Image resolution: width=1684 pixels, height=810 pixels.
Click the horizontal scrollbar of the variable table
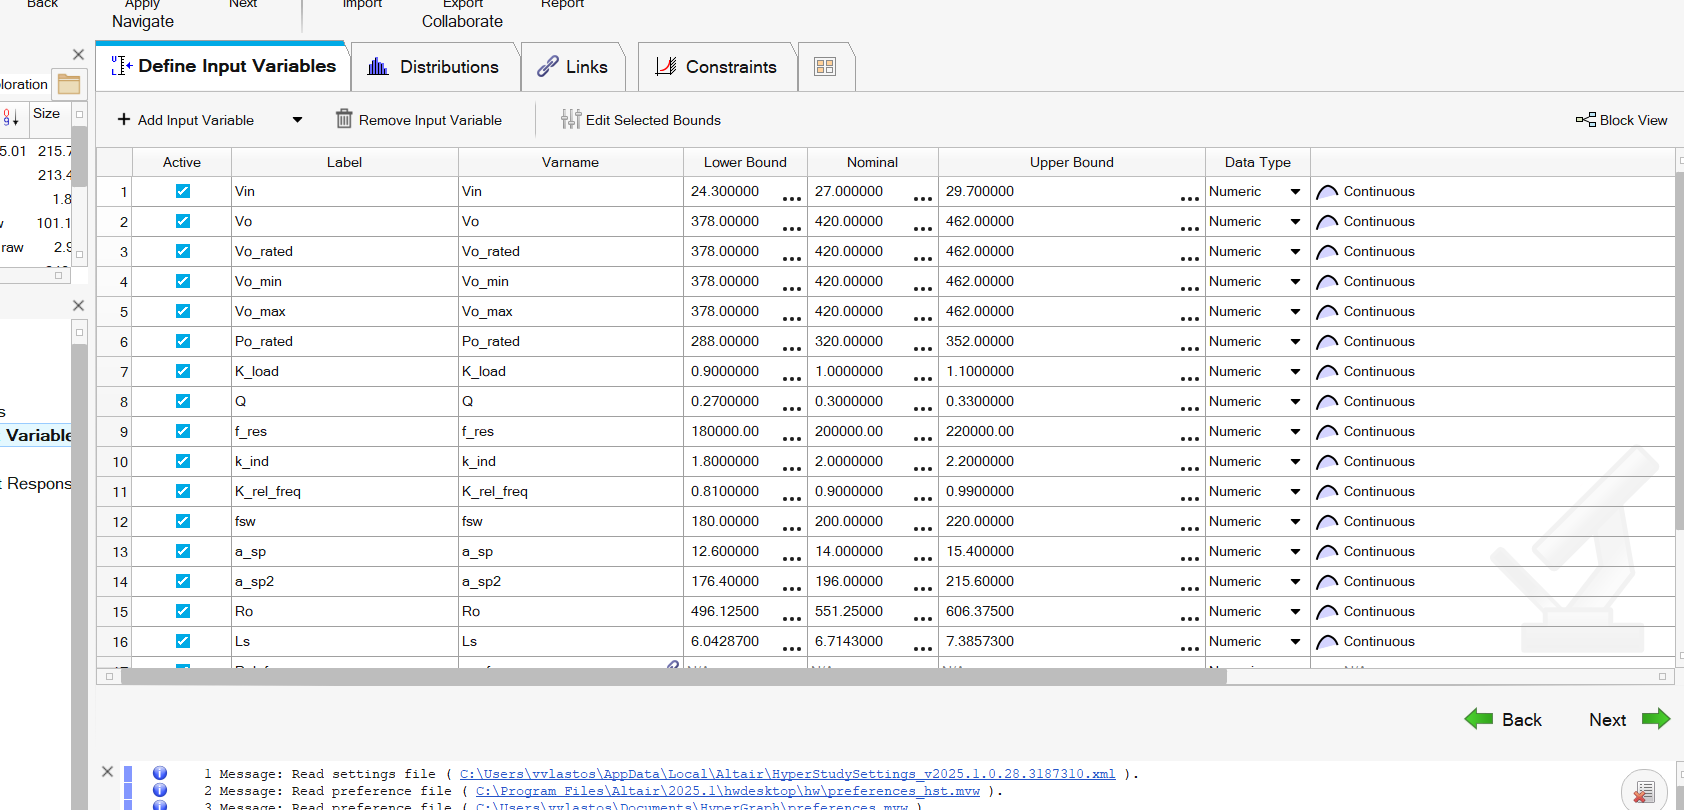point(673,677)
